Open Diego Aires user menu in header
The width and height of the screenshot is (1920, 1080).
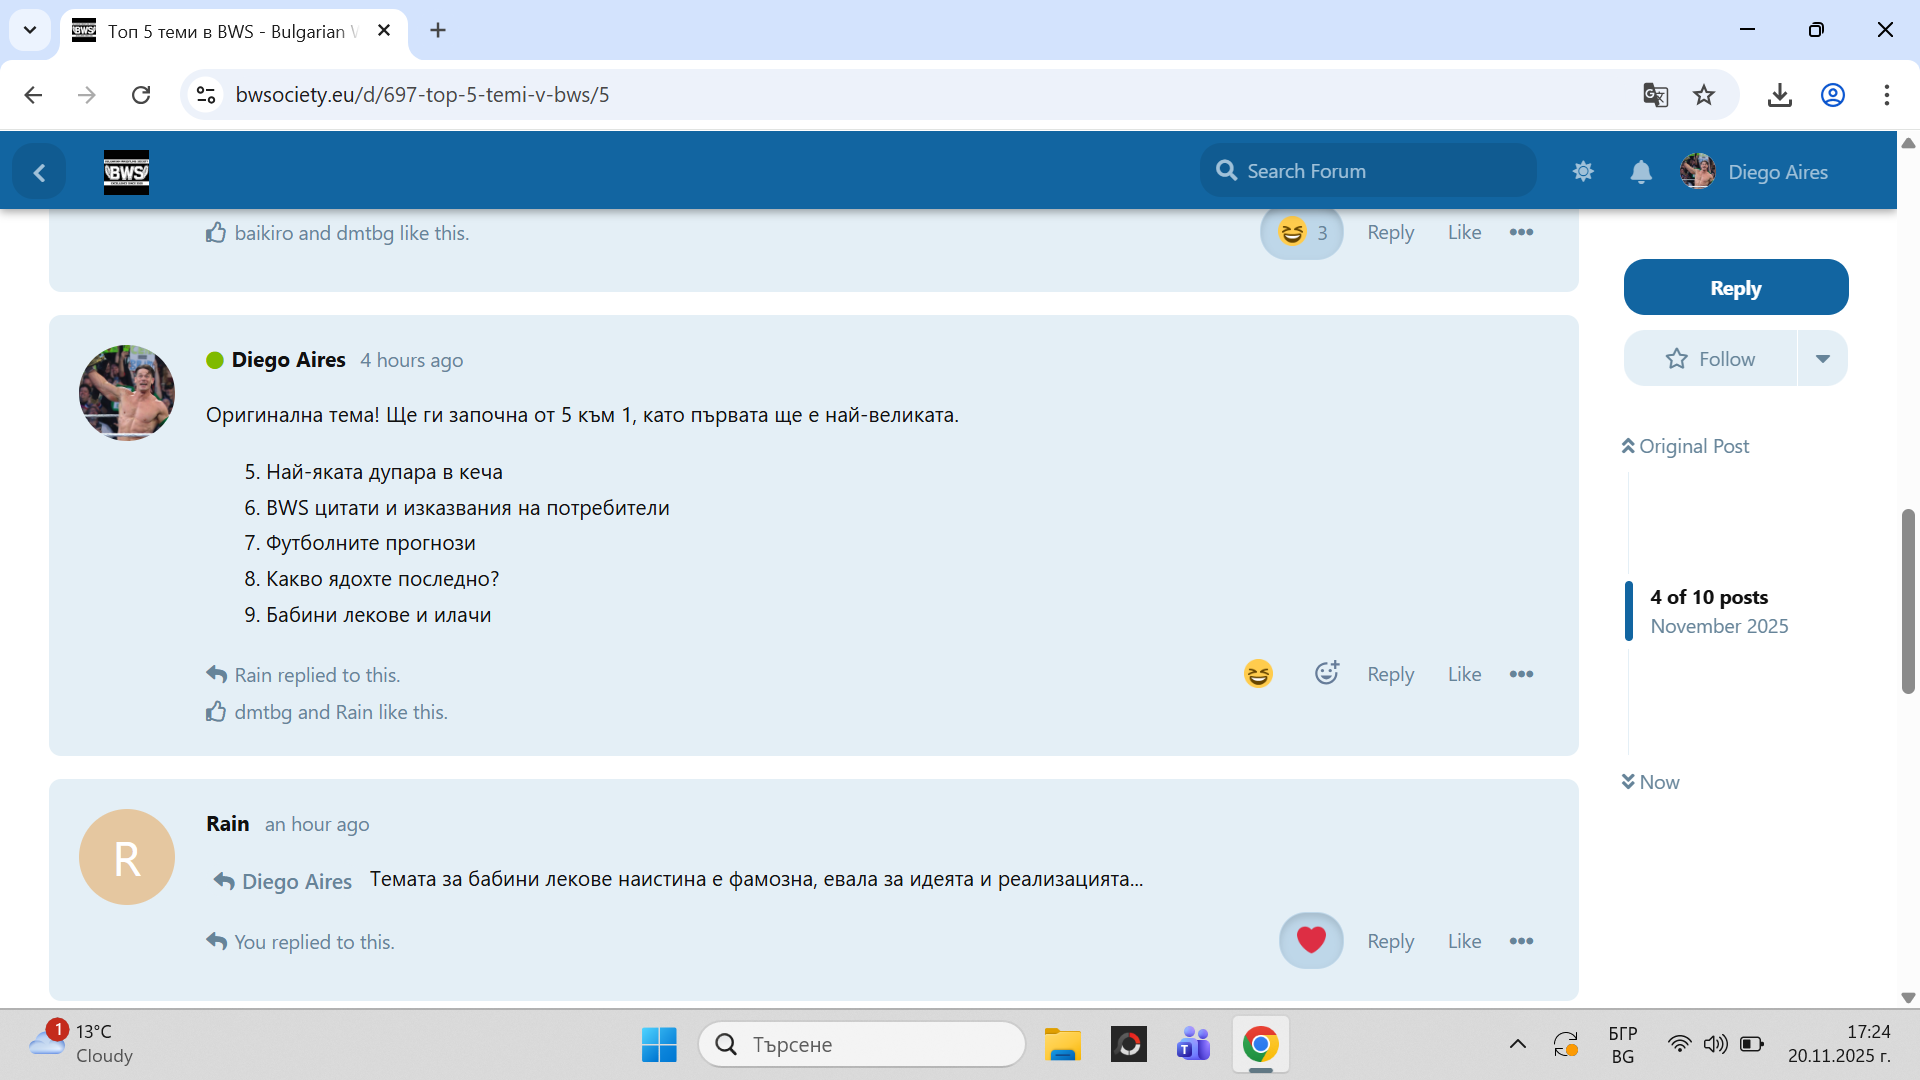click(1756, 172)
